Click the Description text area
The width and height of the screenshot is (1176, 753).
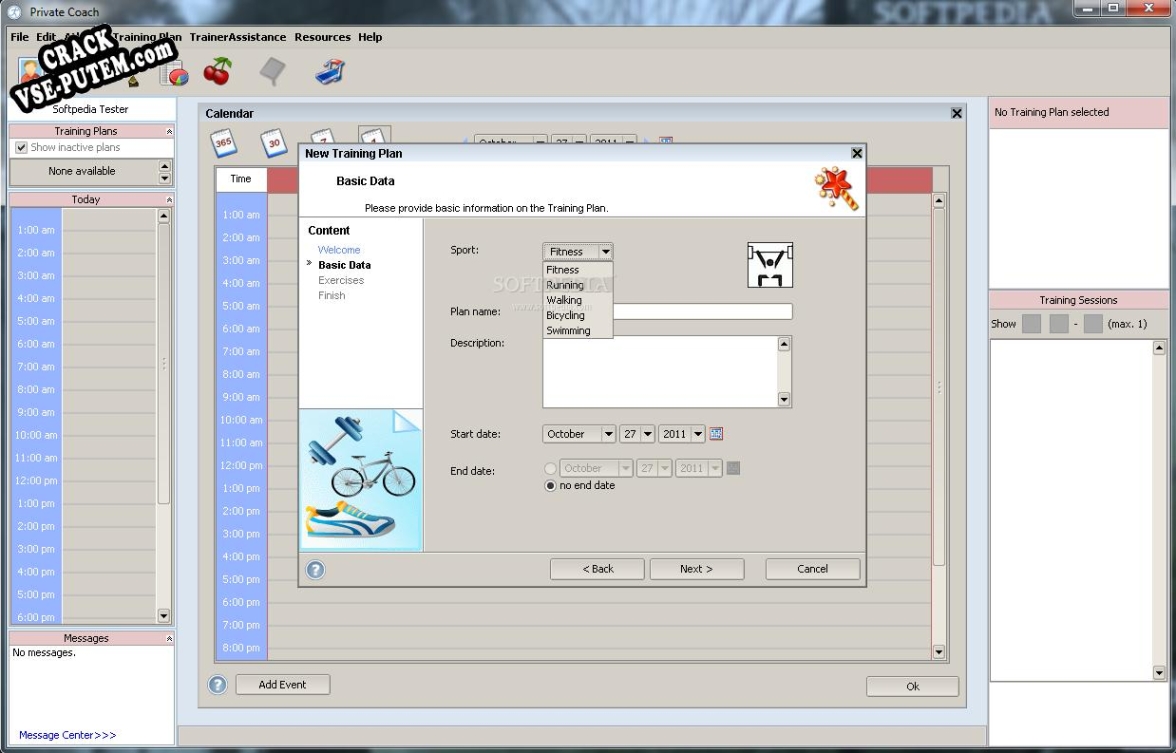(661, 372)
